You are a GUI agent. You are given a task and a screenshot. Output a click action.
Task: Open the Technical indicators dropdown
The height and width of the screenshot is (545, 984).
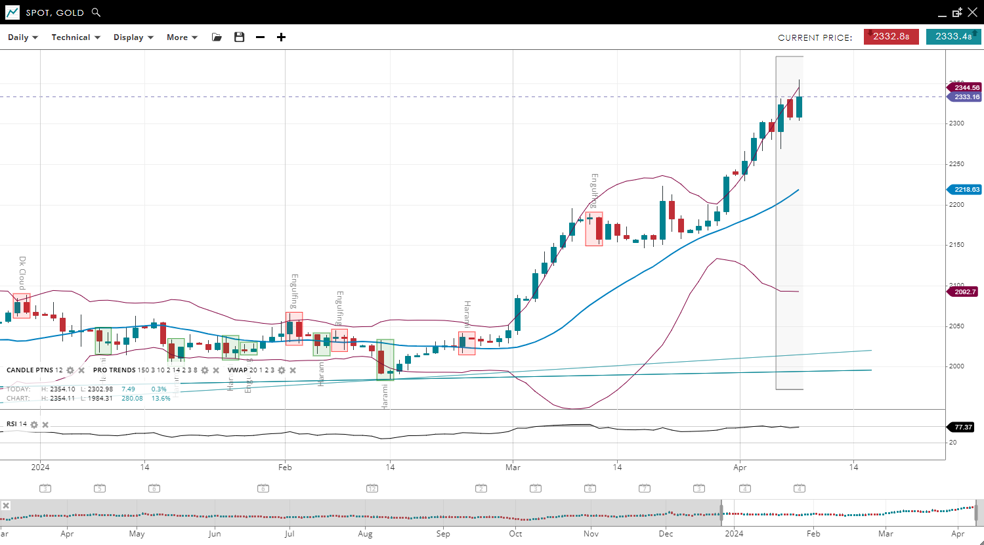(x=76, y=37)
